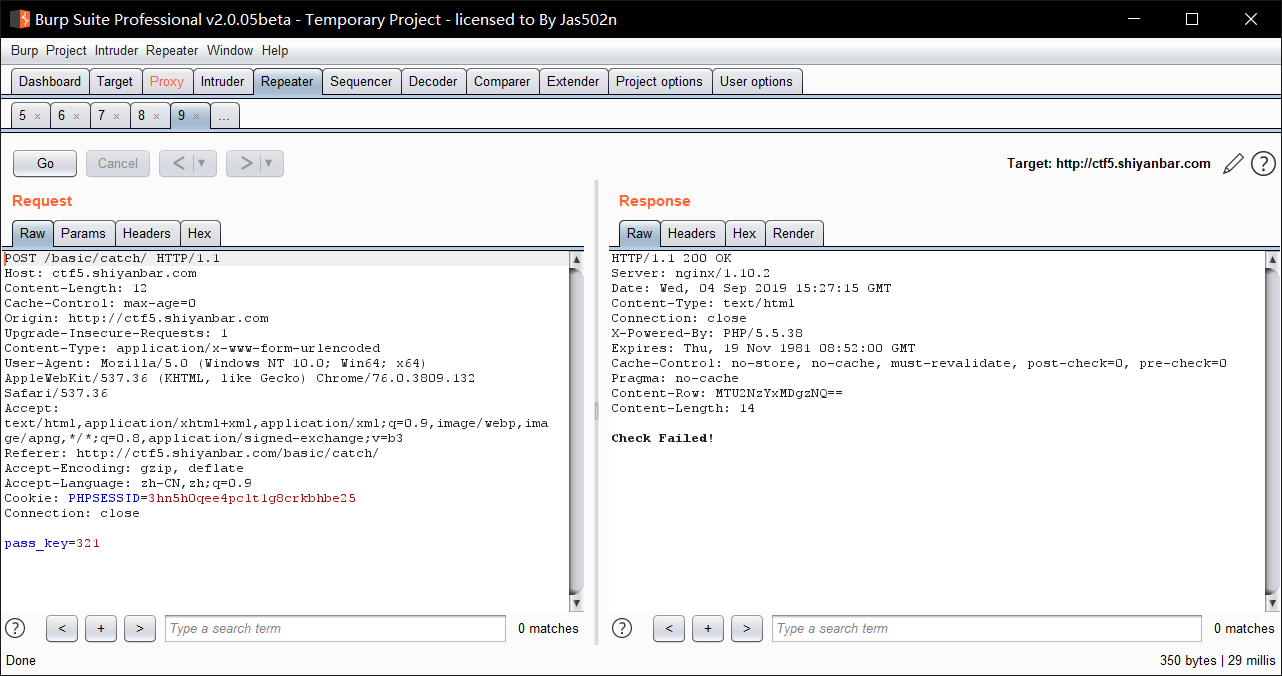This screenshot has height=676, width=1282.
Task: Switch to the Target tab
Action: pos(115,82)
